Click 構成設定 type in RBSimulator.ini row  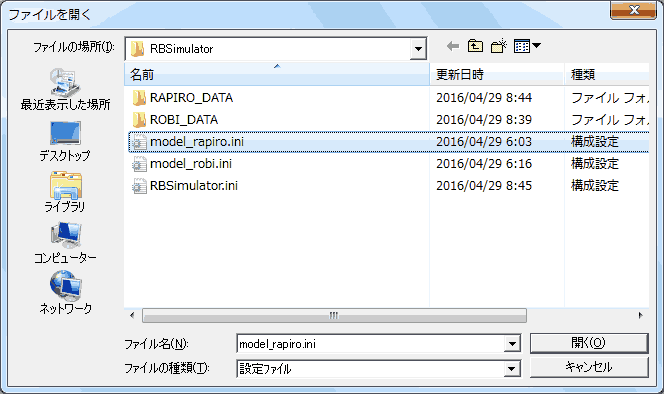point(595,186)
